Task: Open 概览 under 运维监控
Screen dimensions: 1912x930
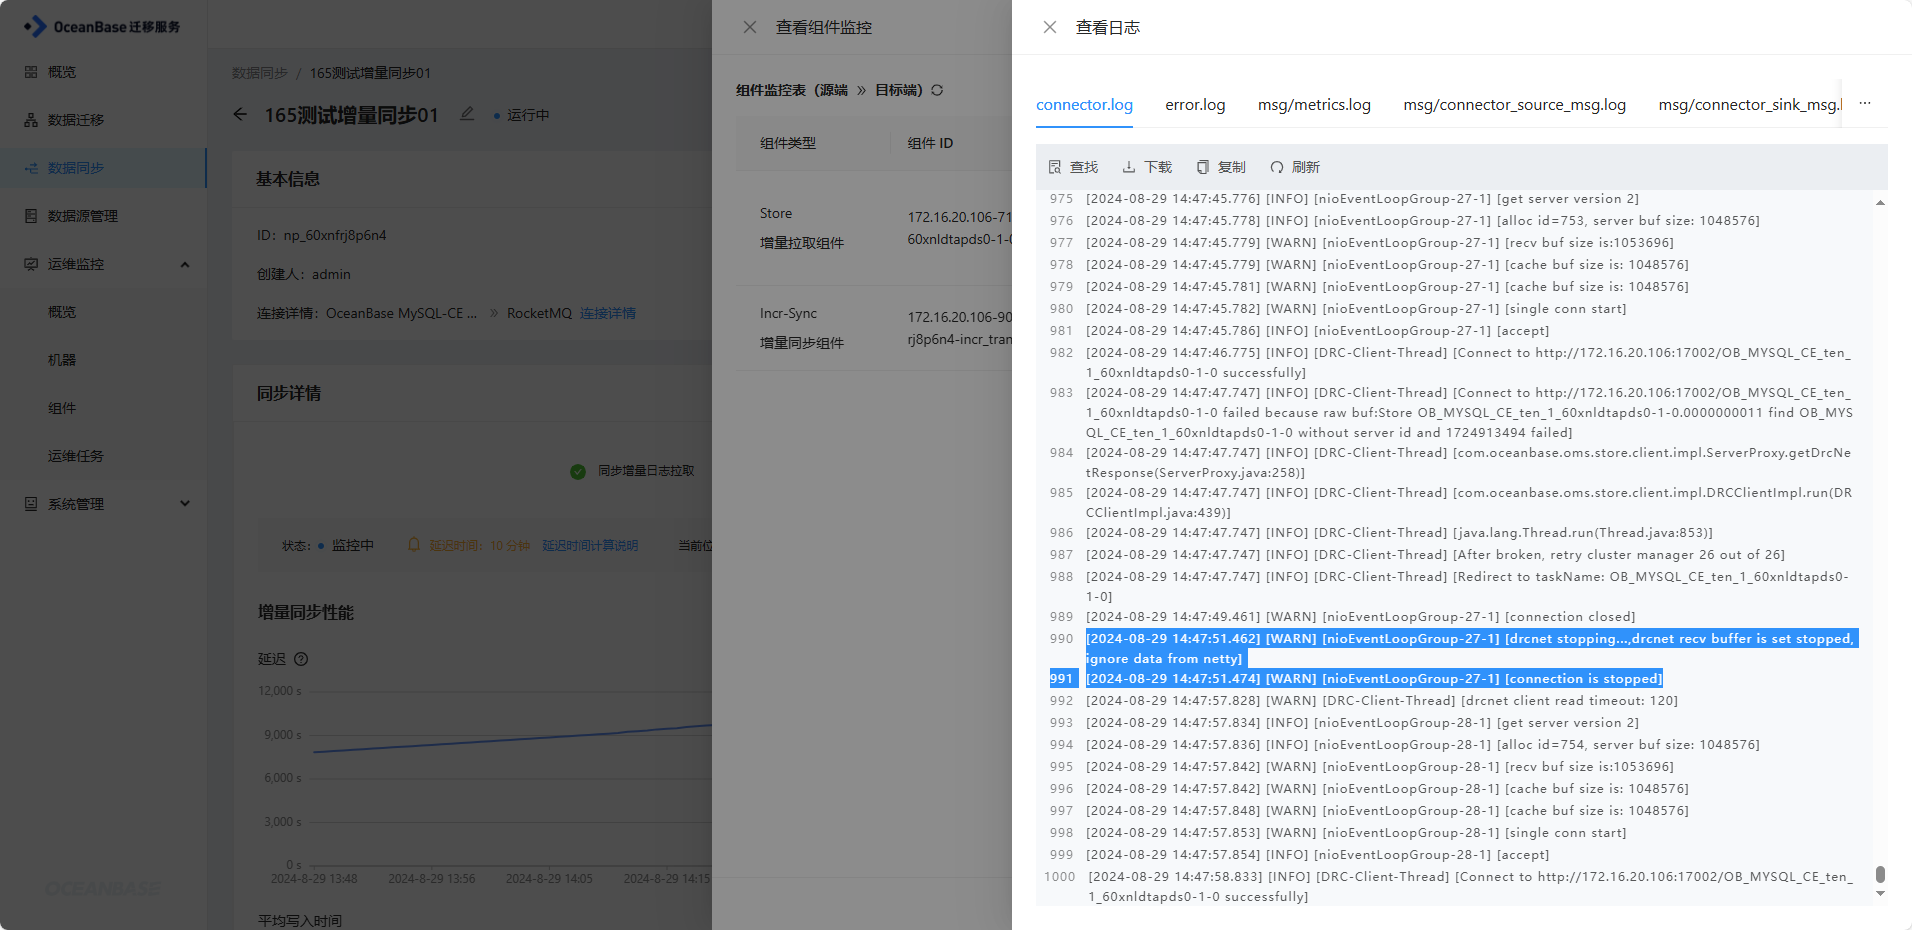Action: click(62, 312)
